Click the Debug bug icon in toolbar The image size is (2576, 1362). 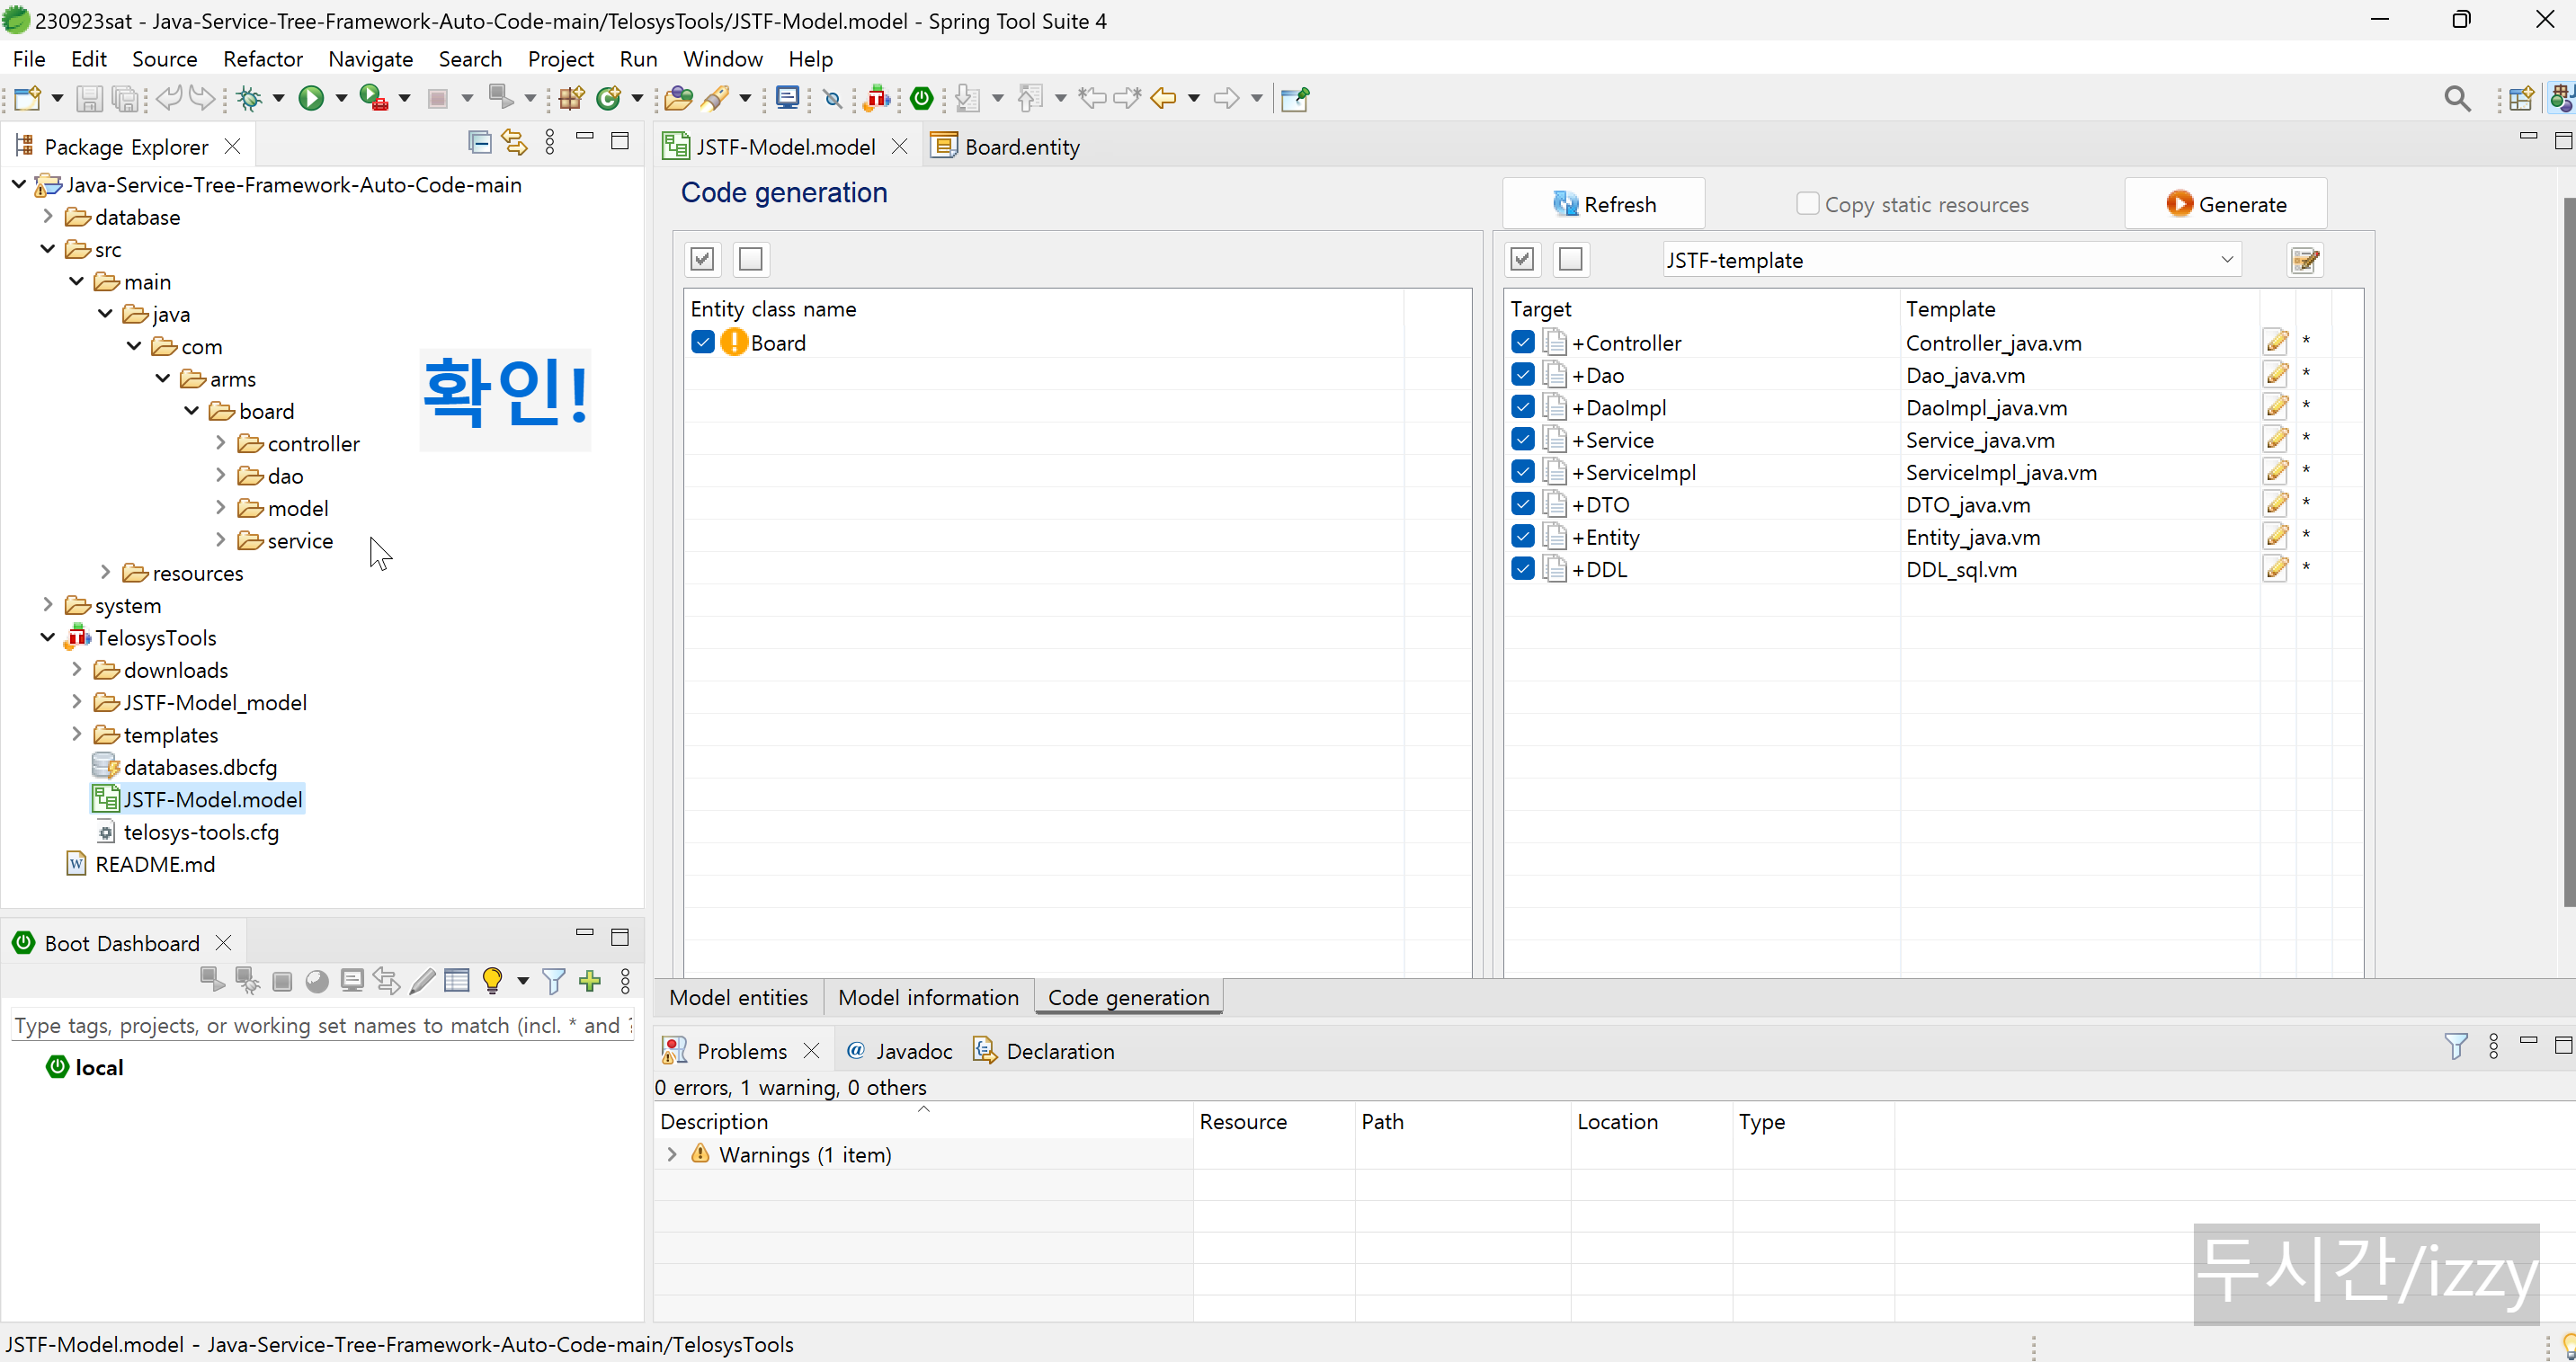tap(249, 98)
